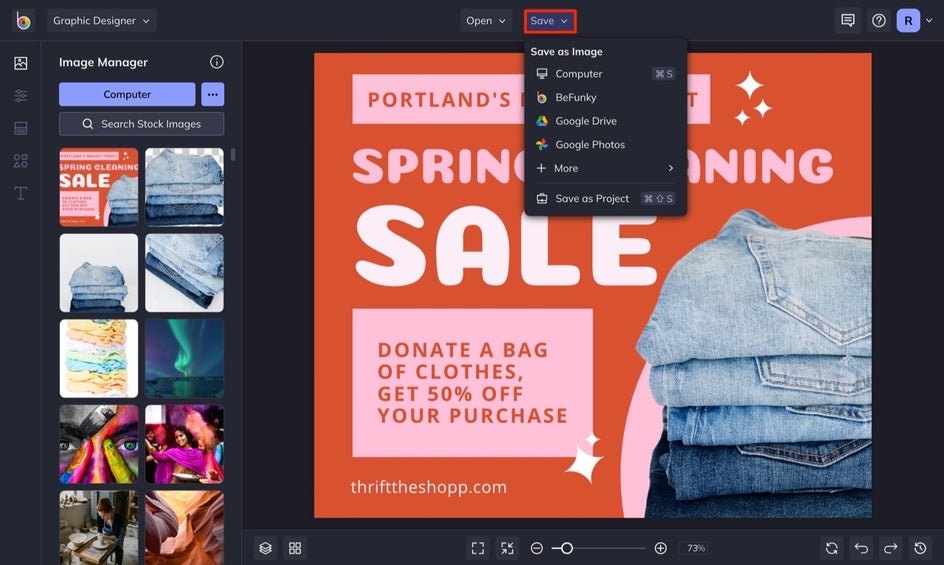The height and width of the screenshot is (565, 944).
Task: Open the Graphics shapes sidebar icon
Action: (20, 161)
